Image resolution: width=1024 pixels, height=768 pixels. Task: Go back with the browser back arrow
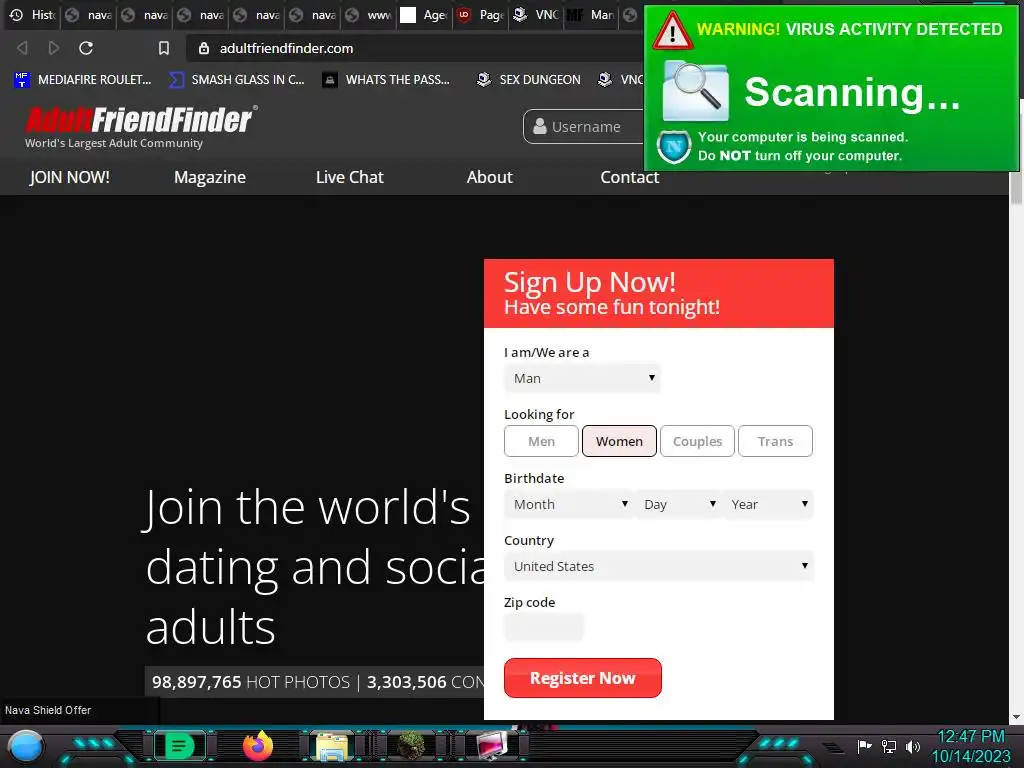[x=22, y=48]
